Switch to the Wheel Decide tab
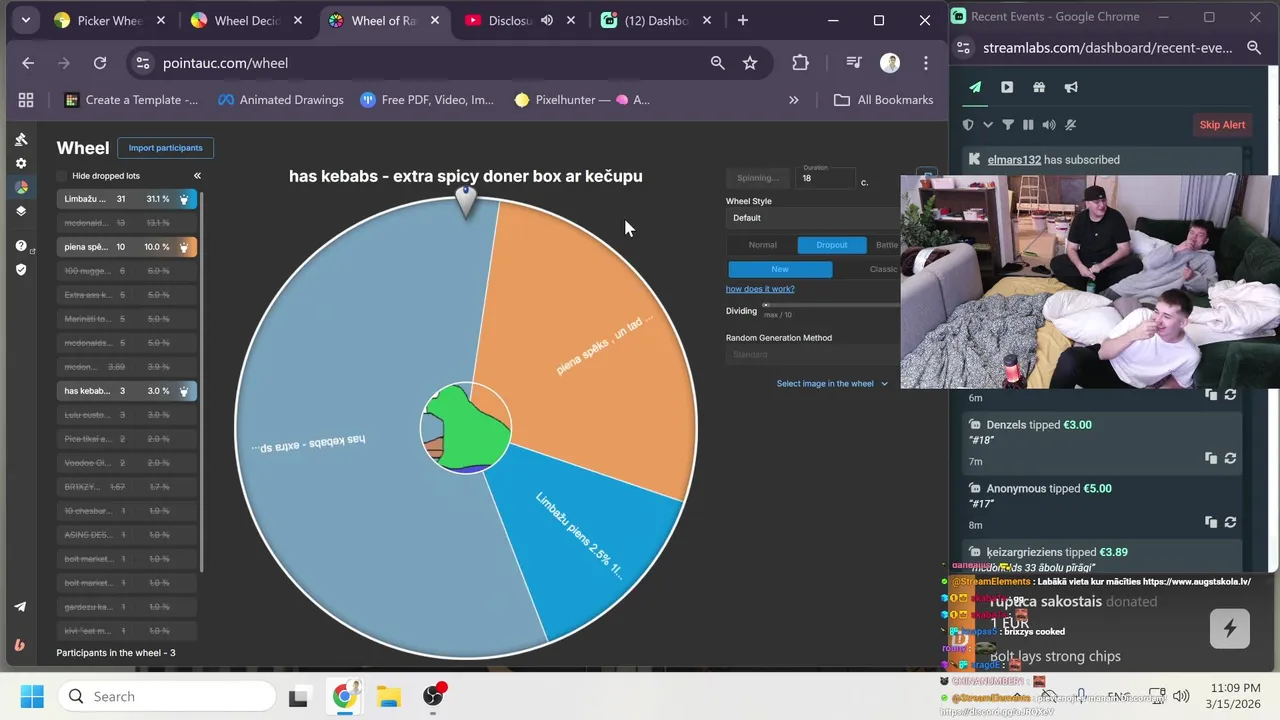1280x720 pixels. (245, 20)
